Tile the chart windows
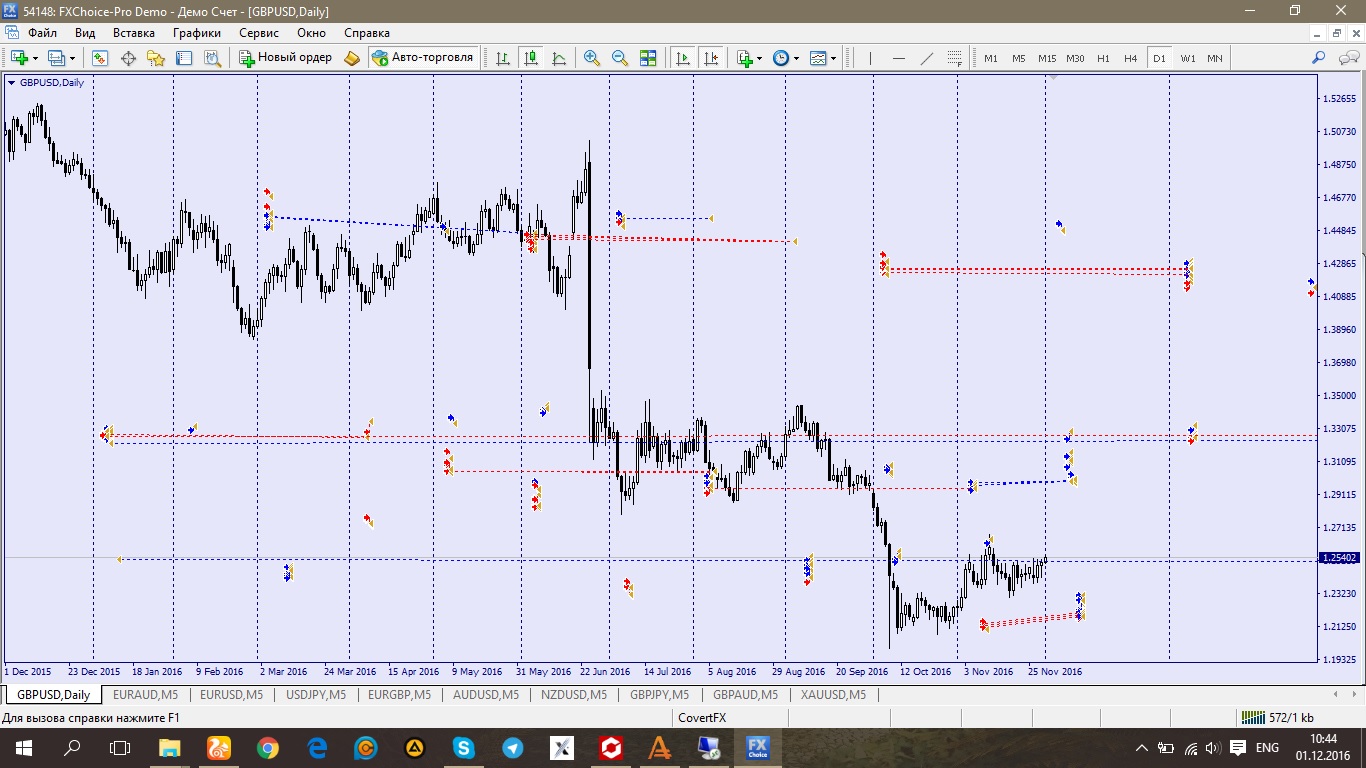 pos(648,58)
